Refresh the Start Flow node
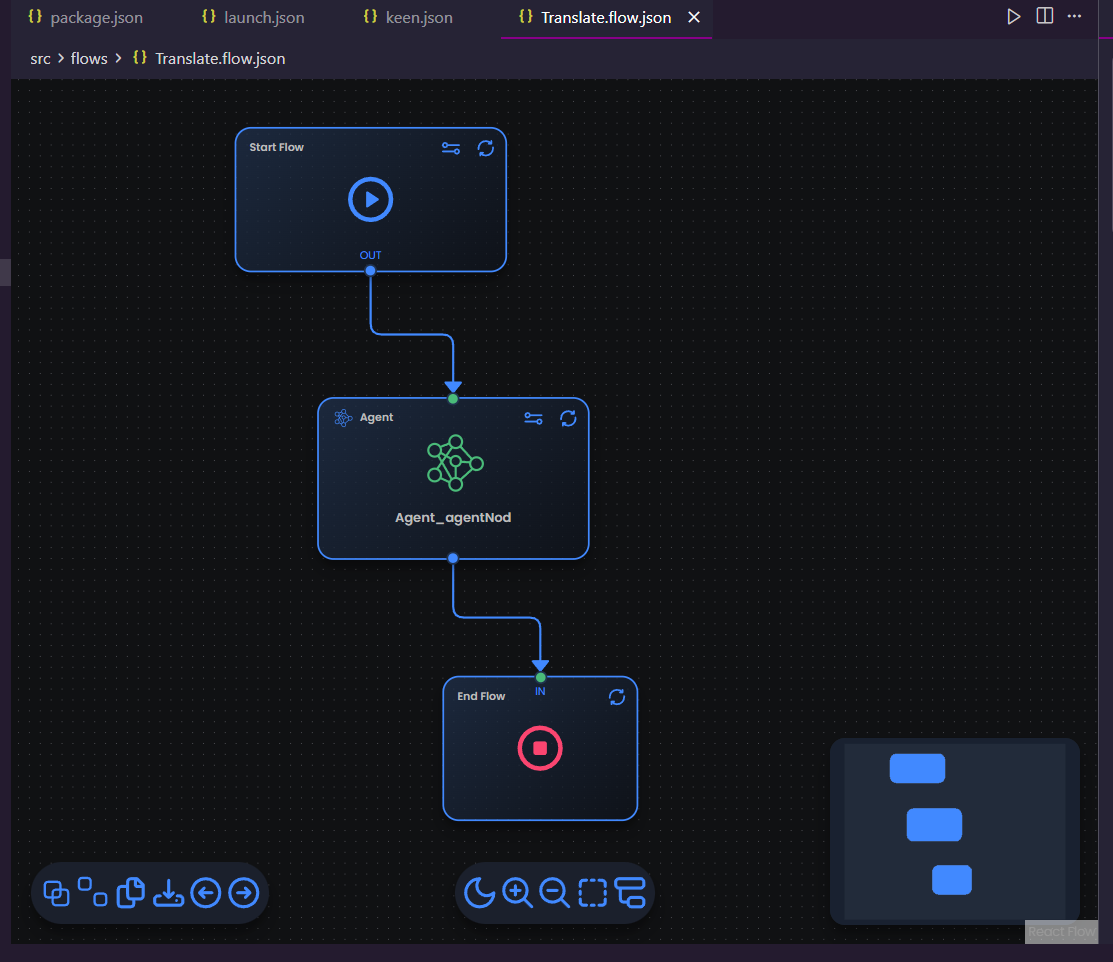The width and height of the screenshot is (1113, 962). tap(486, 148)
